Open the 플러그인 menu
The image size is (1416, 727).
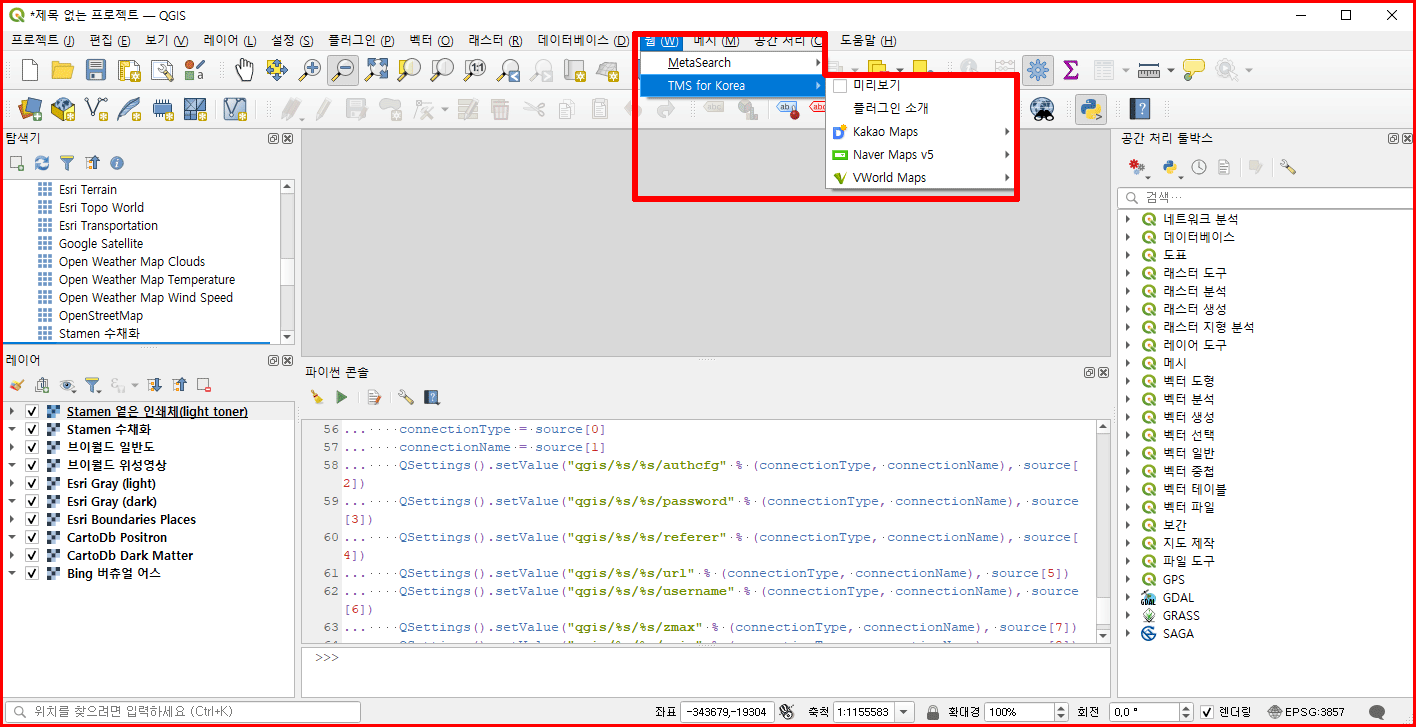(361, 41)
